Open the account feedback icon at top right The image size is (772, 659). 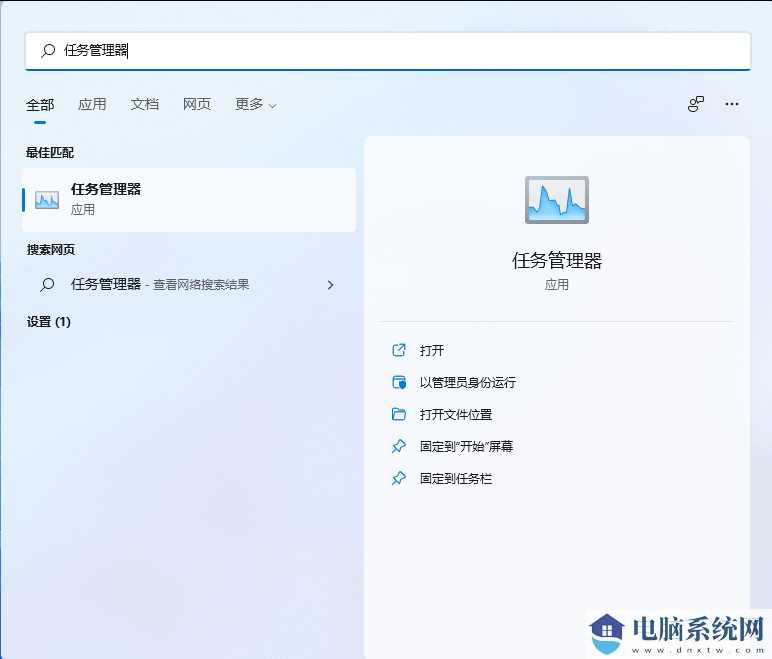pyautogui.click(x=696, y=104)
